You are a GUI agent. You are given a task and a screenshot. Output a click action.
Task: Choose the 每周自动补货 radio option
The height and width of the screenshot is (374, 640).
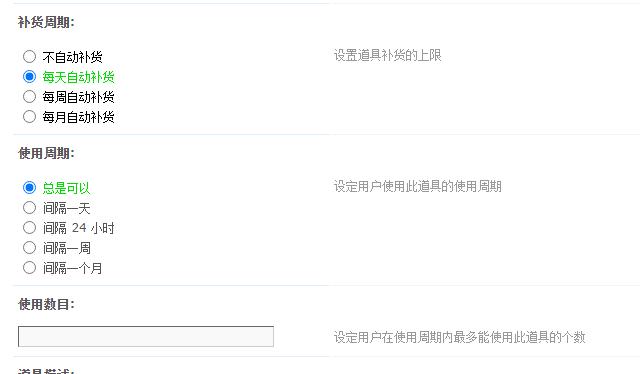[x=29, y=96]
